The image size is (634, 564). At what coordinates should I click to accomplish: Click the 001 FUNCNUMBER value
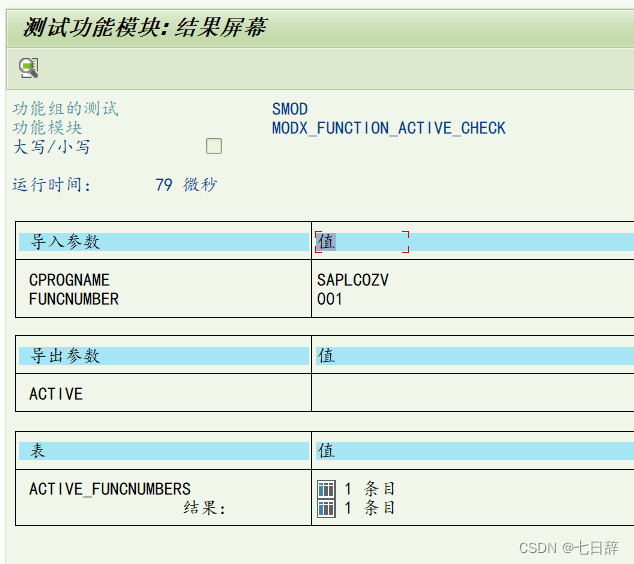pyautogui.click(x=330, y=299)
